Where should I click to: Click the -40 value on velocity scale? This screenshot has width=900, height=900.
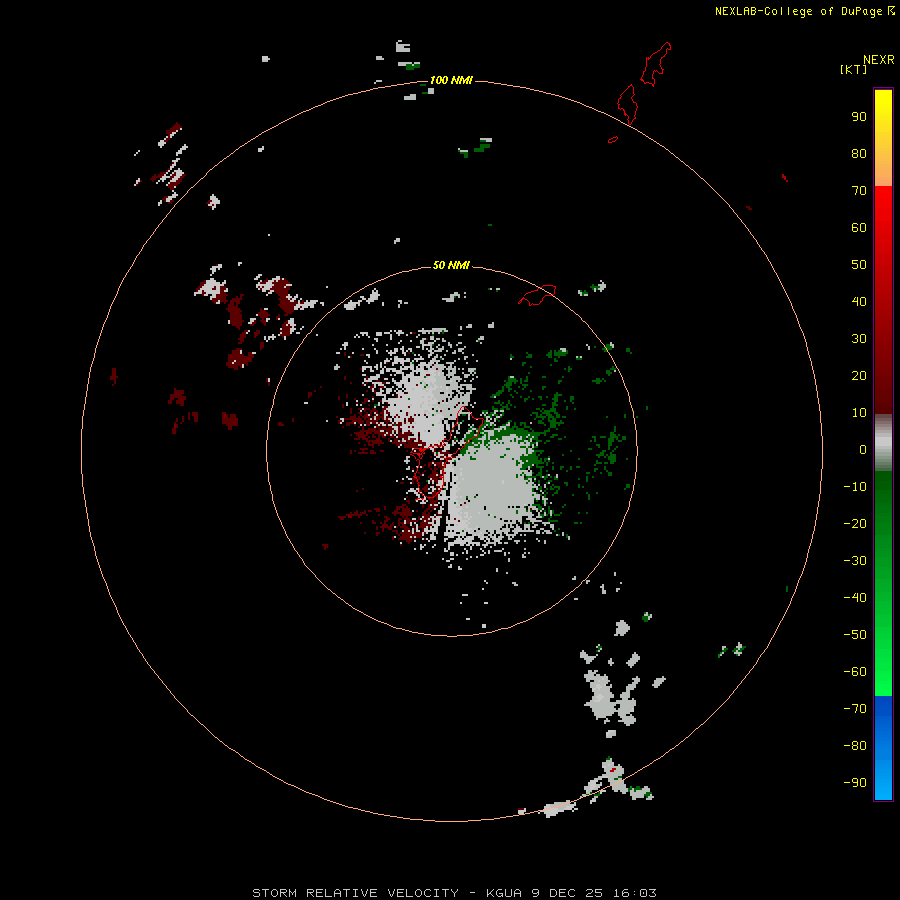click(x=855, y=598)
